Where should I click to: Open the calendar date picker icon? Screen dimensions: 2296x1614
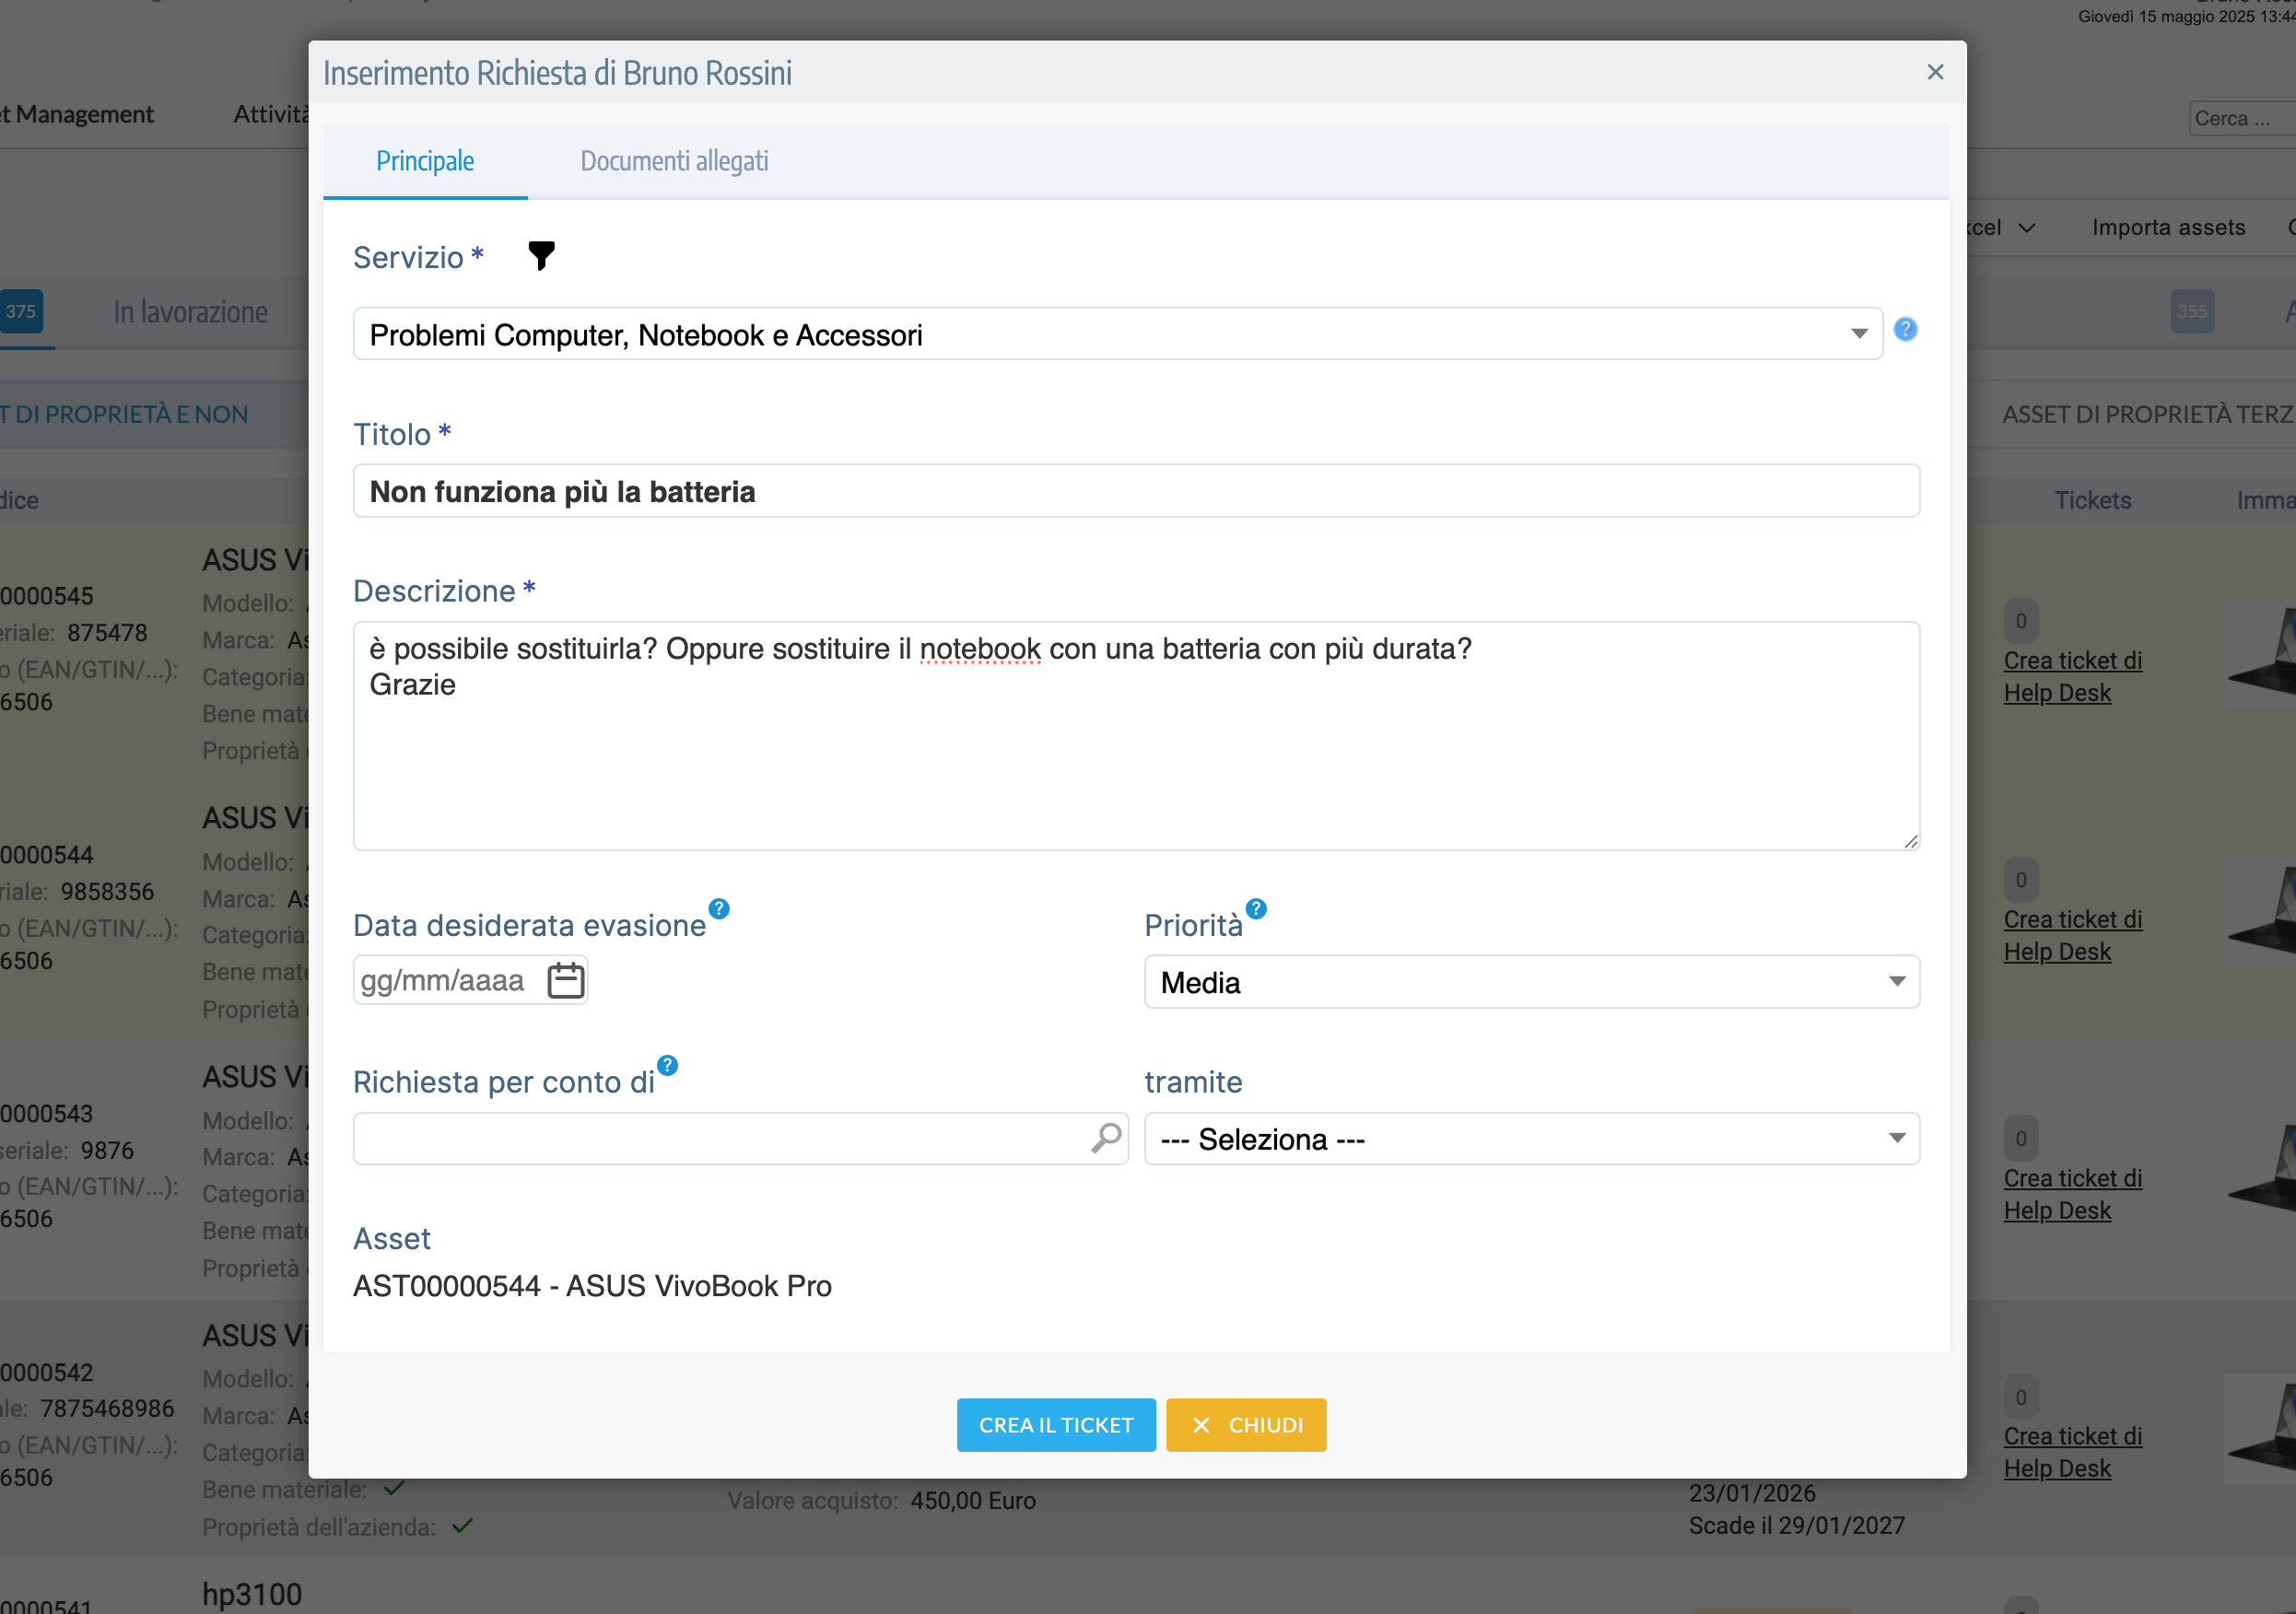click(x=566, y=980)
